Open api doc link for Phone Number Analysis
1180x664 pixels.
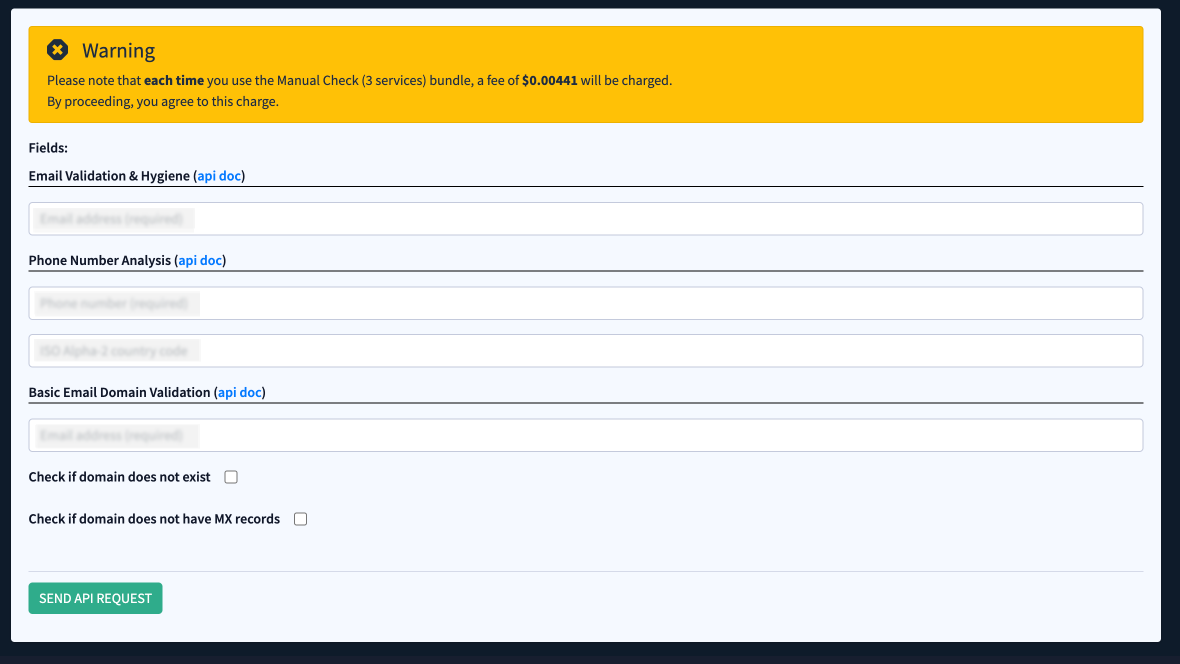pyautogui.click(x=200, y=260)
